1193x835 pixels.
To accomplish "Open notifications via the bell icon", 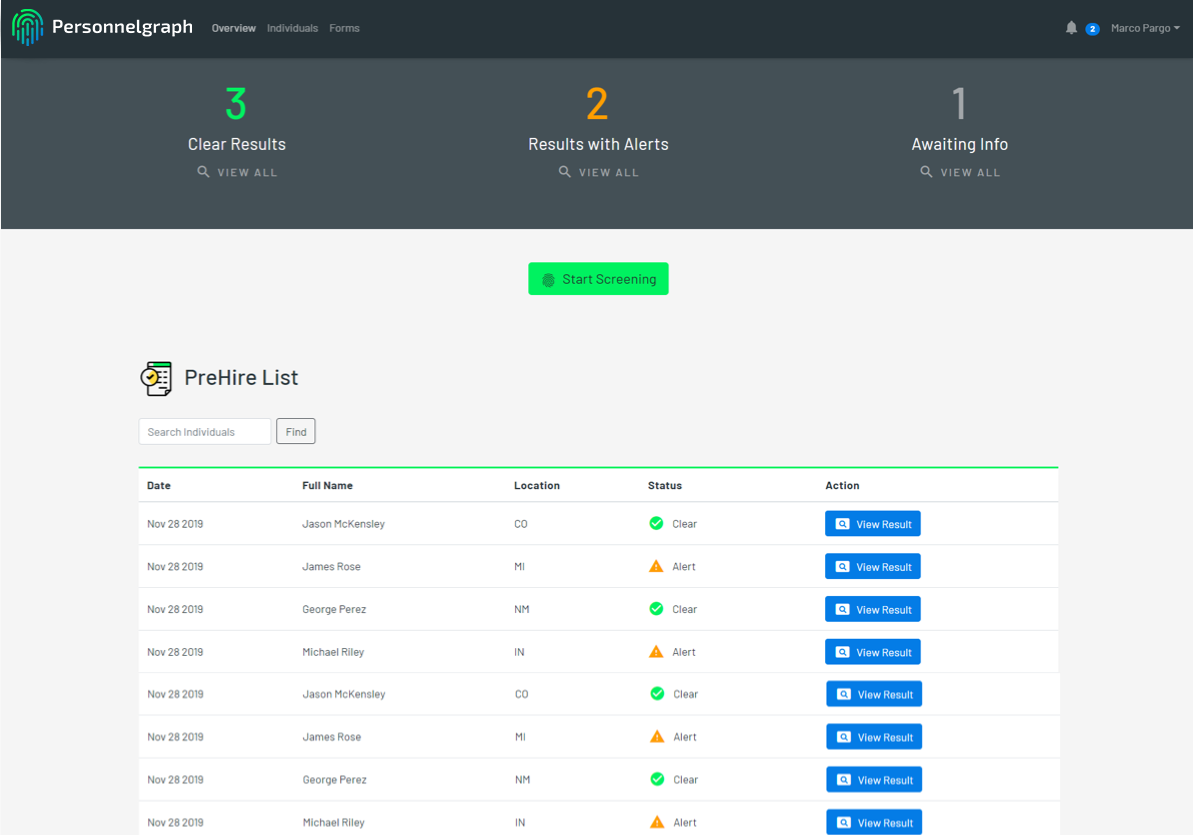I will pyautogui.click(x=1071, y=28).
